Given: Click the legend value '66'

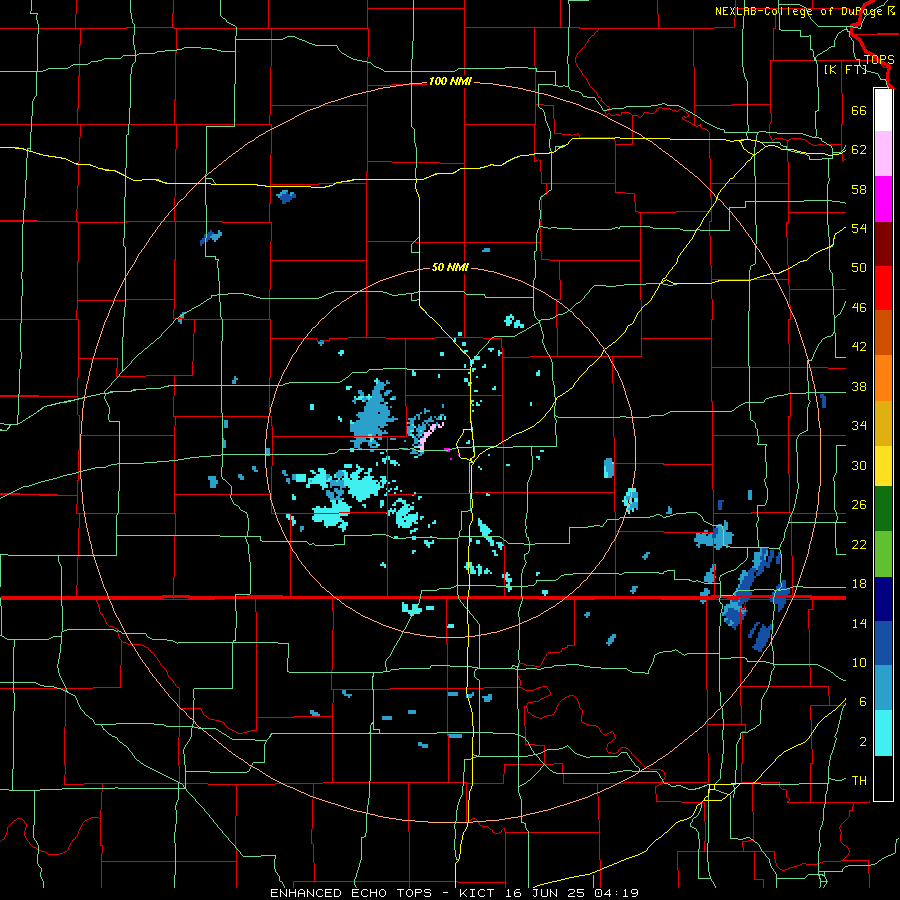Looking at the screenshot, I should [x=859, y=110].
